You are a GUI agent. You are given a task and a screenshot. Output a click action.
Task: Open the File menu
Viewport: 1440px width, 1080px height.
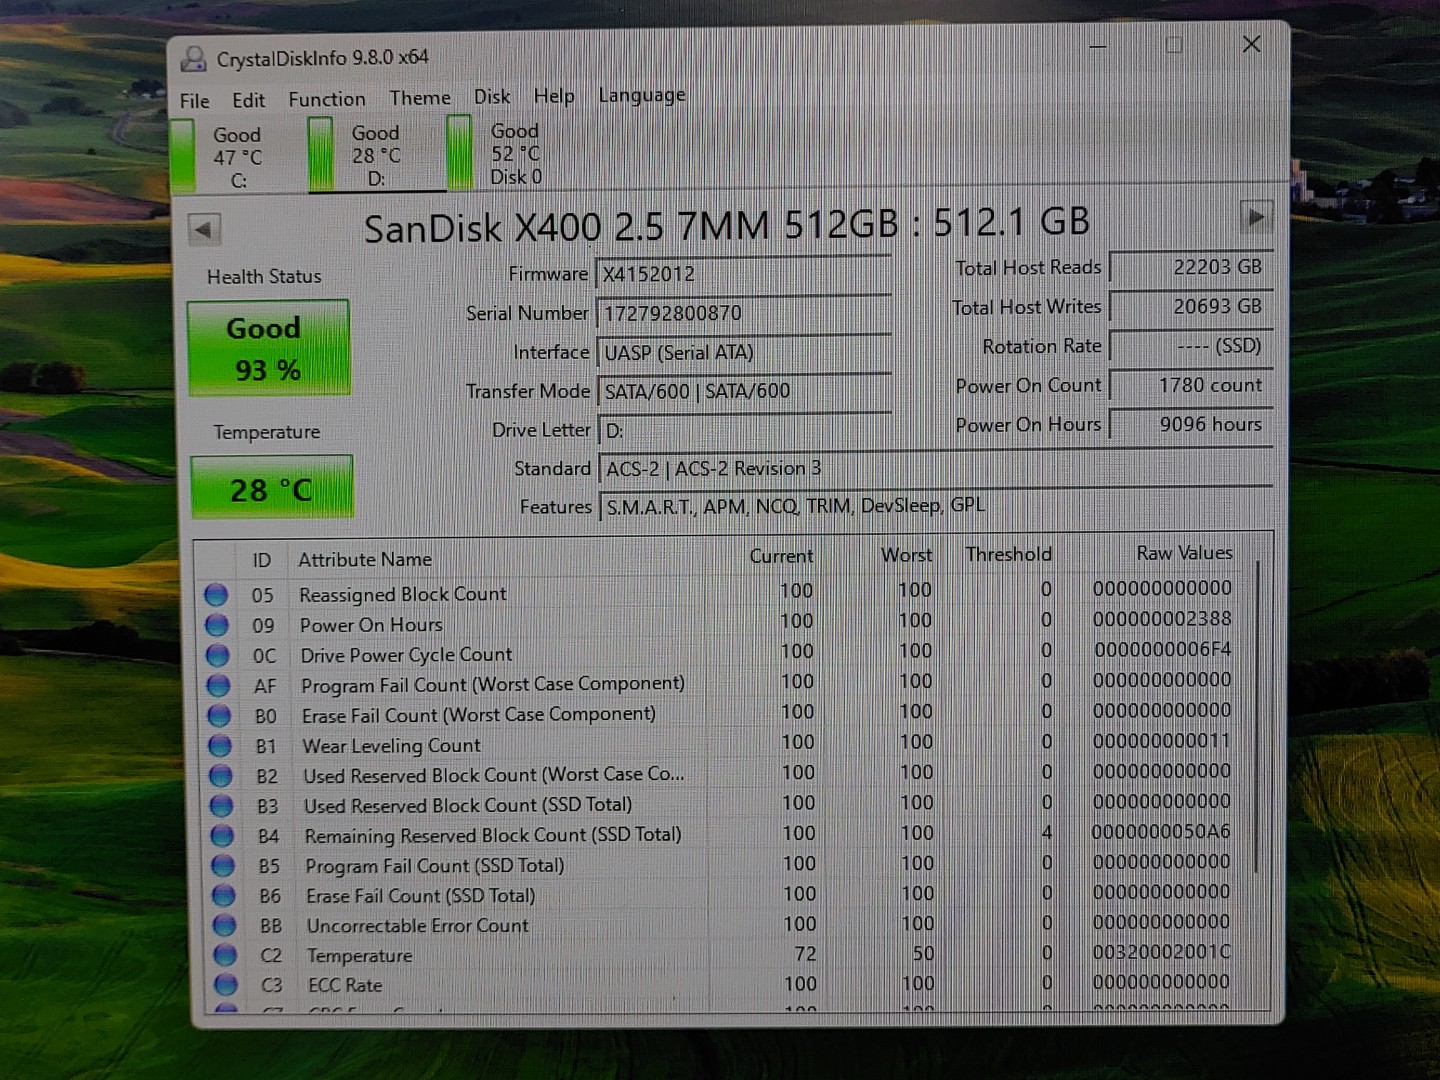point(195,101)
